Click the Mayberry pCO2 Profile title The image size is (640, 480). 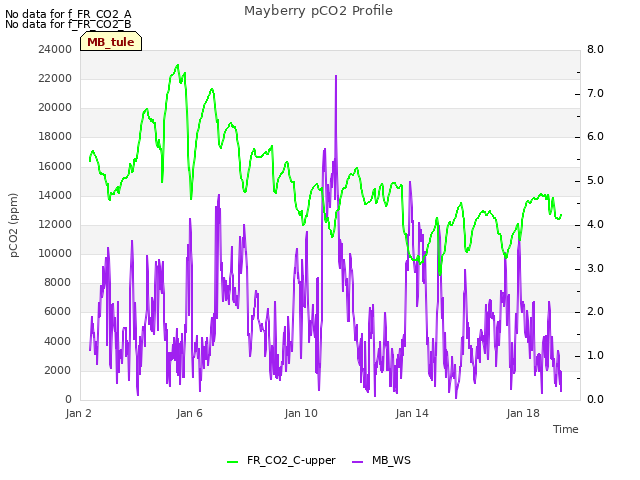click(318, 11)
